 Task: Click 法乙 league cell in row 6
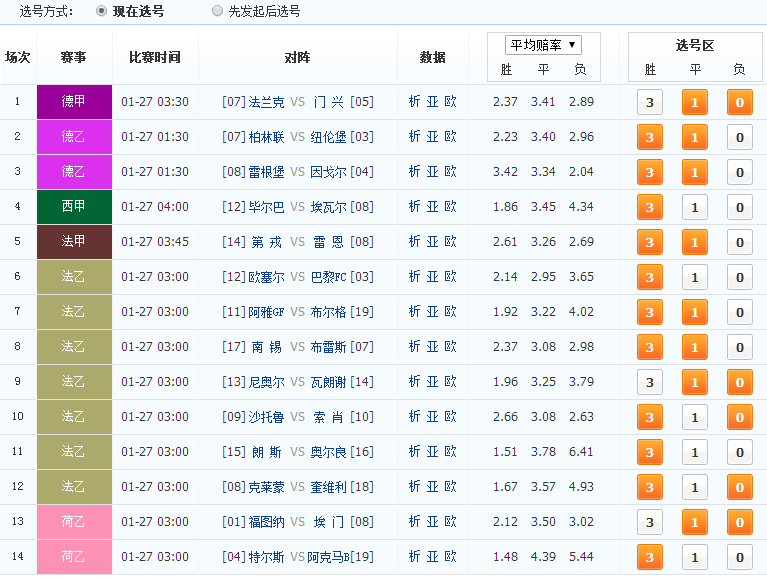[x=74, y=277]
